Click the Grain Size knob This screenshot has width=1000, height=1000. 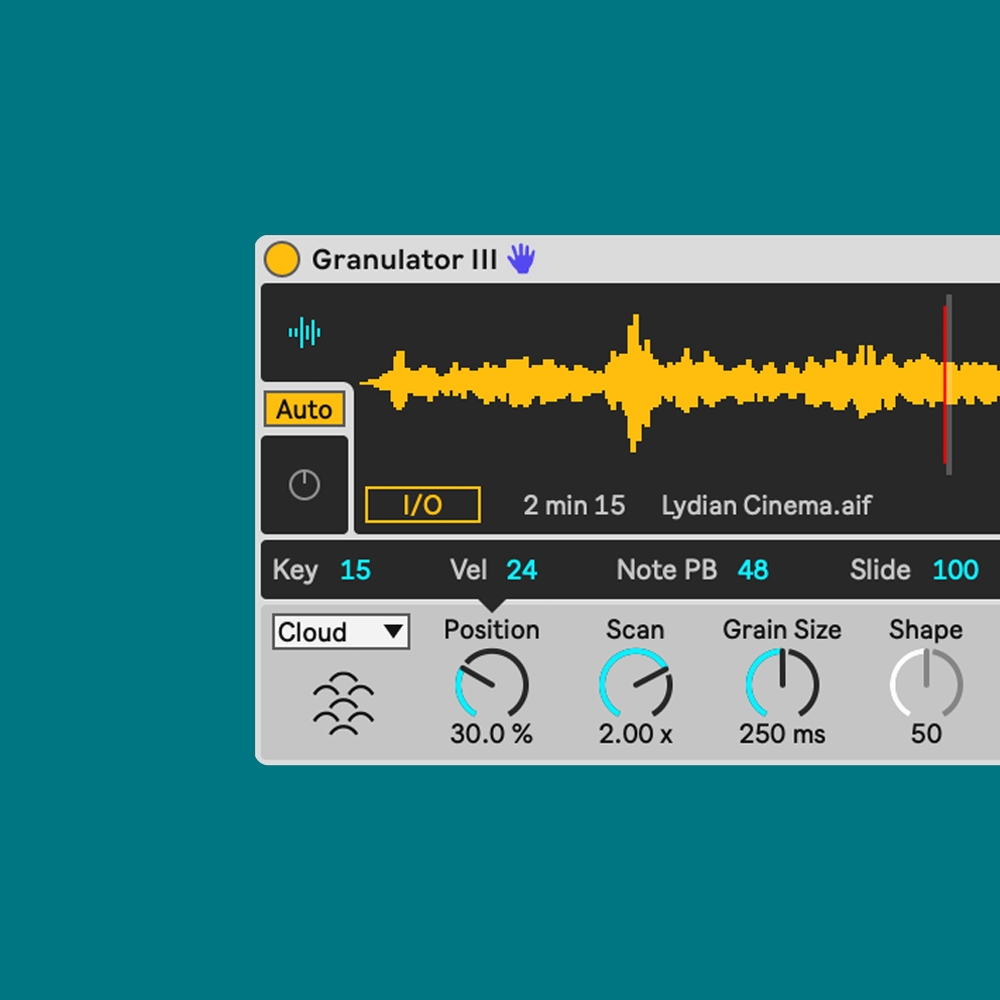click(x=782, y=683)
